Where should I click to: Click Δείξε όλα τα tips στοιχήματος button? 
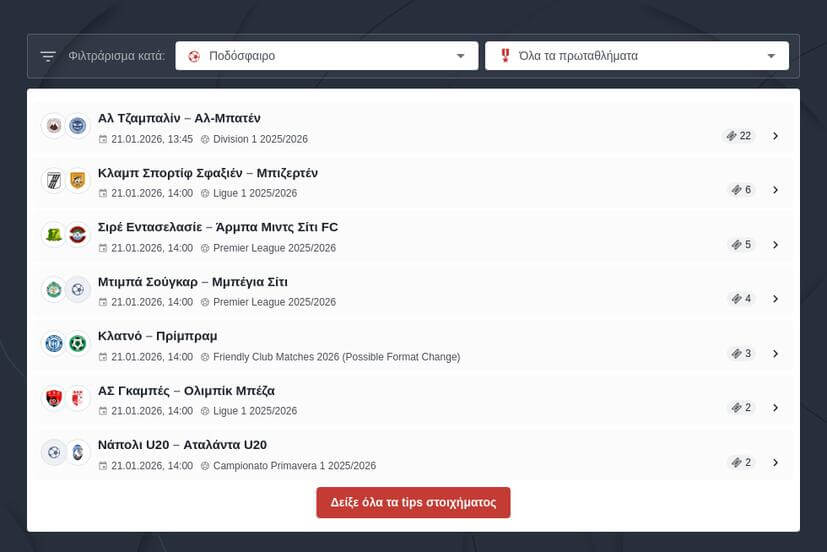[413, 502]
